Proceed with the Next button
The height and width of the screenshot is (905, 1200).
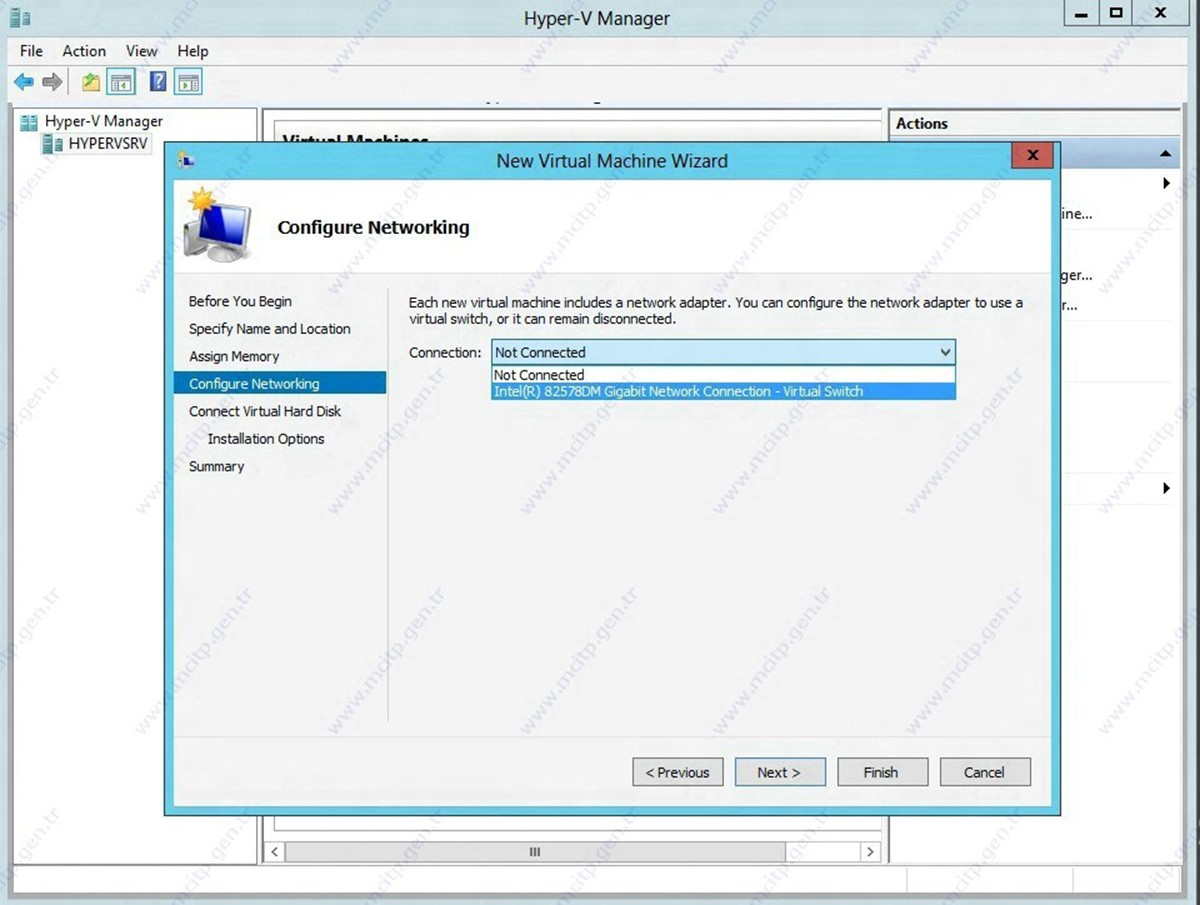(x=780, y=772)
